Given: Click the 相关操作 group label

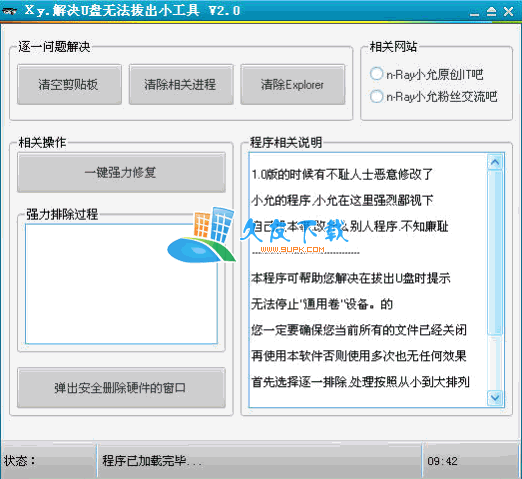Looking at the screenshot, I should coord(42,142).
